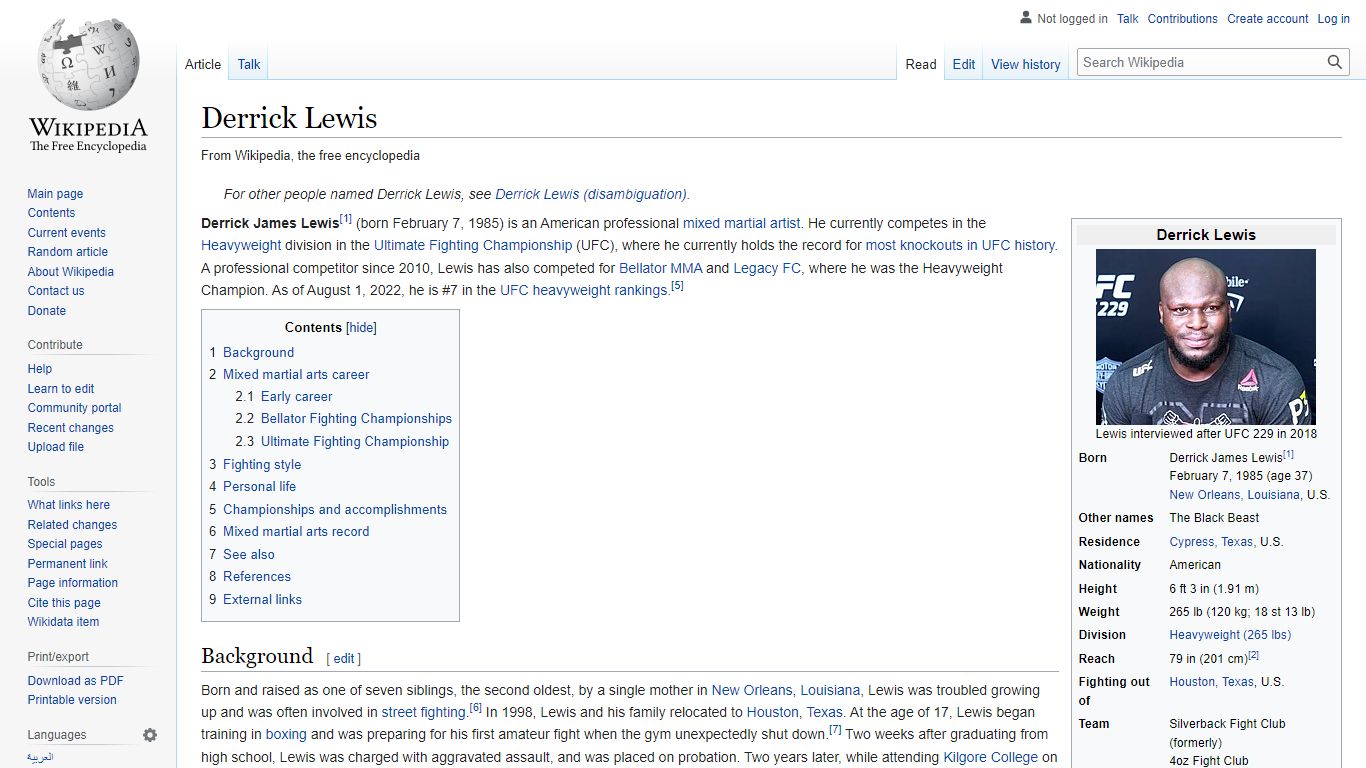Open UFC heavyweight rankings link
Viewport: 1366px width, 768px height.
584,290
